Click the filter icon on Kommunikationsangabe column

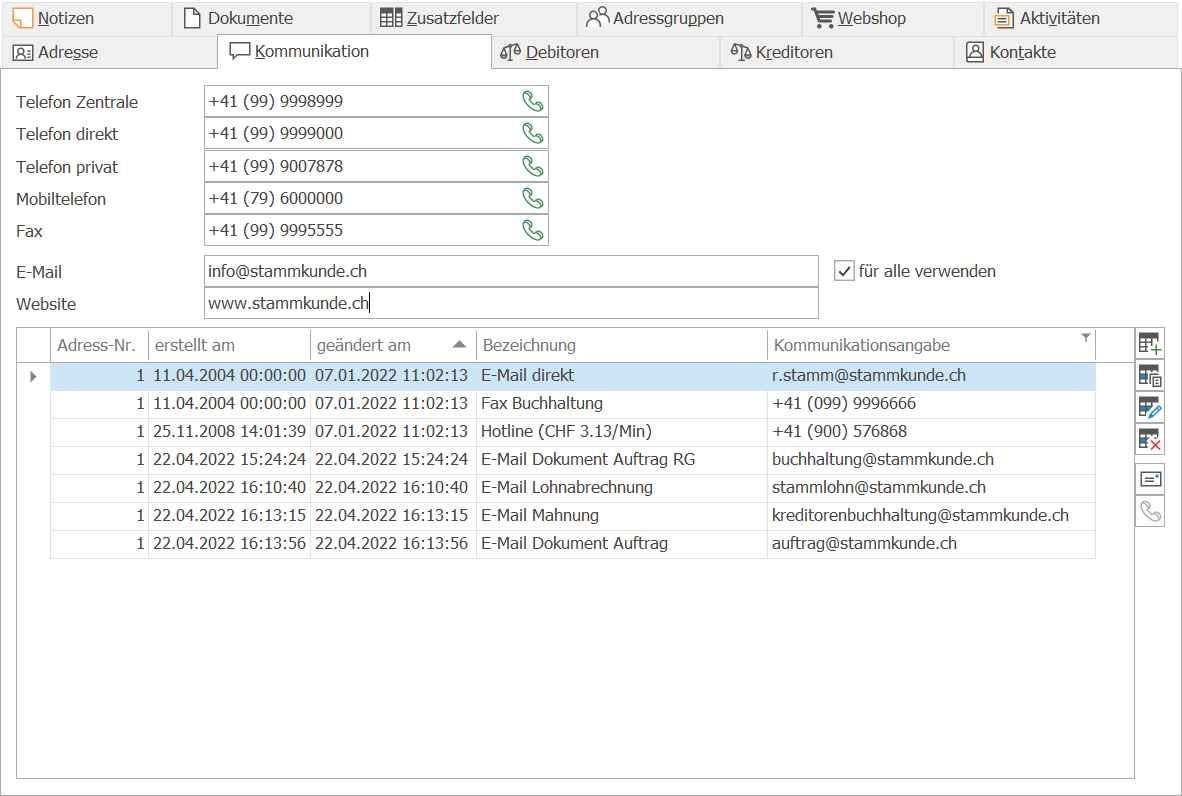pos(1086,338)
